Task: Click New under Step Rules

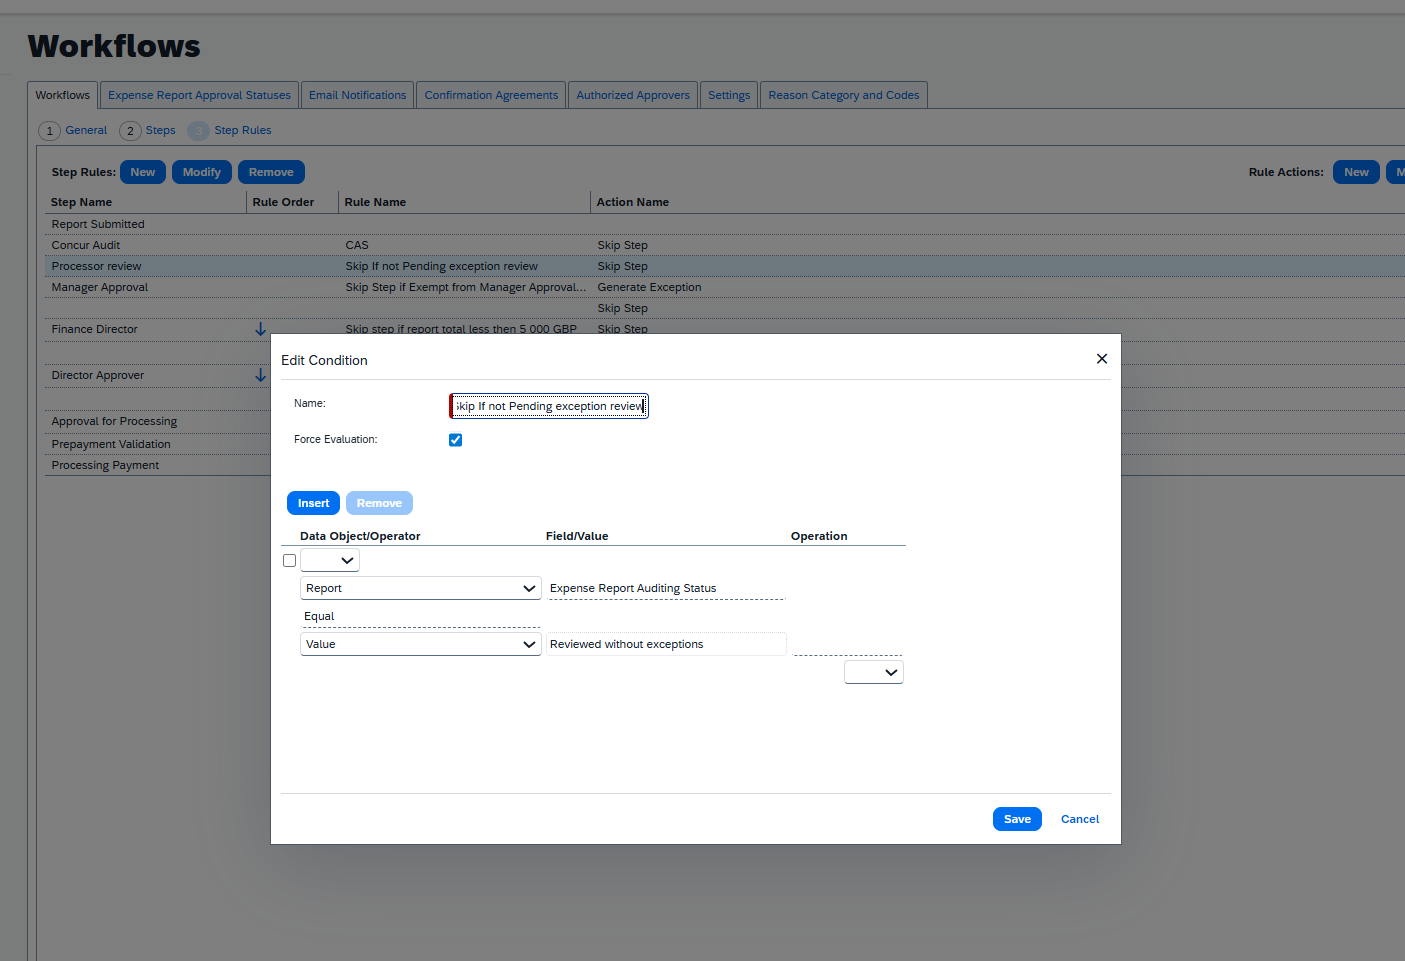Action: [x=143, y=172]
